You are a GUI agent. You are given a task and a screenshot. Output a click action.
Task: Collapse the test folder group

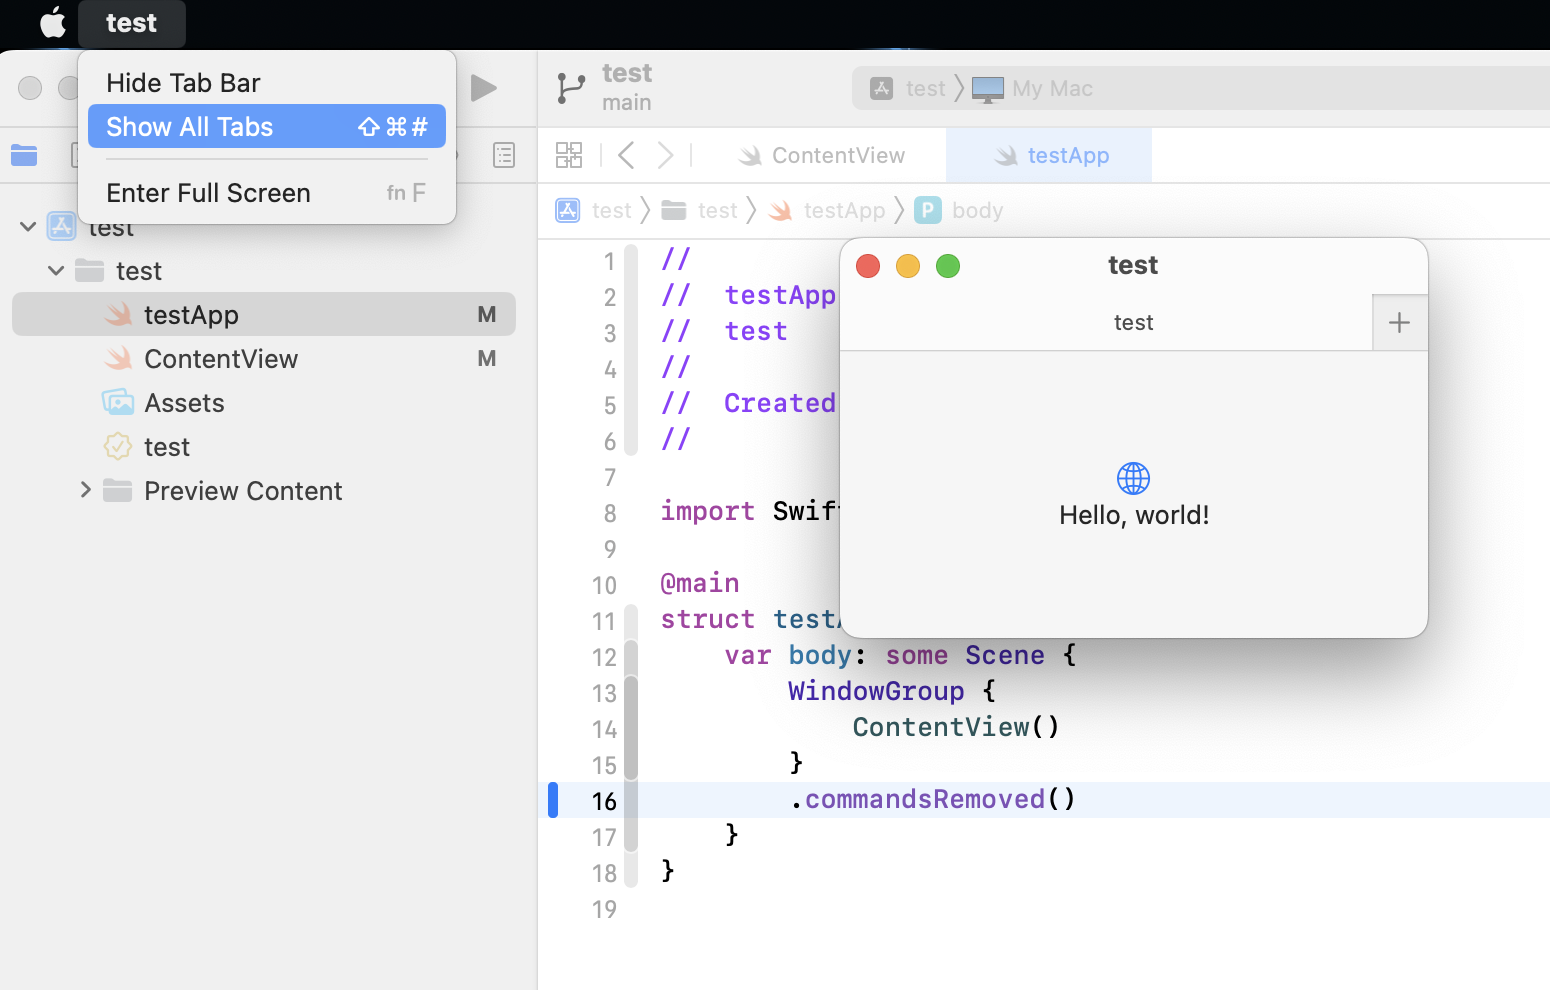click(56, 271)
